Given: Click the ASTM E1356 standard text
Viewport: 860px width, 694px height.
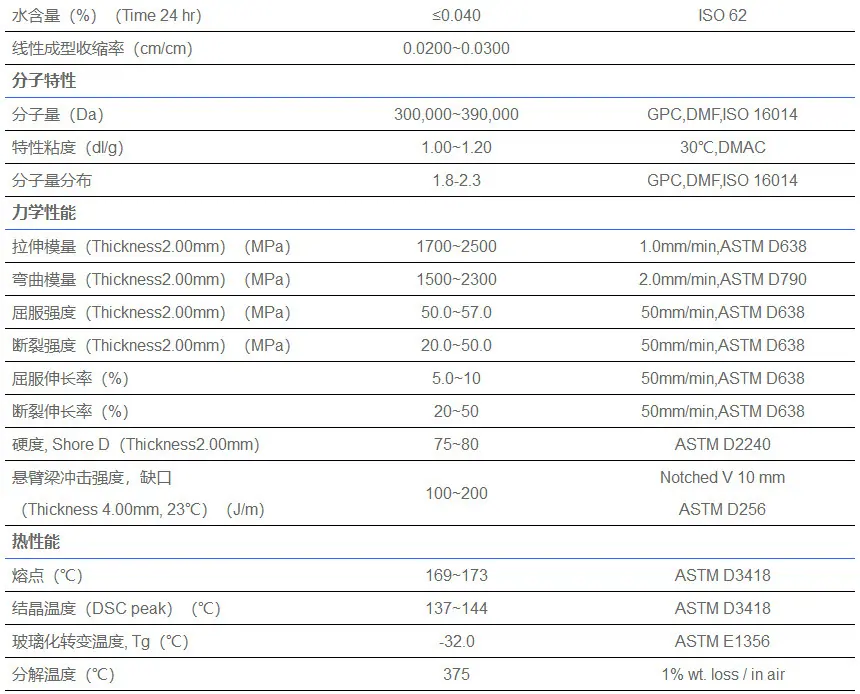Looking at the screenshot, I should click(722, 641).
